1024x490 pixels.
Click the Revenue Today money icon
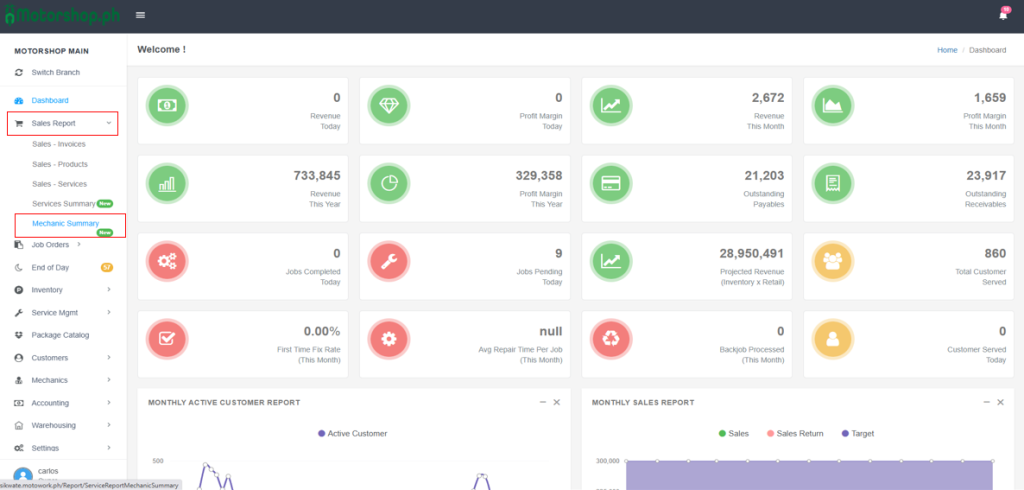pos(166,104)
